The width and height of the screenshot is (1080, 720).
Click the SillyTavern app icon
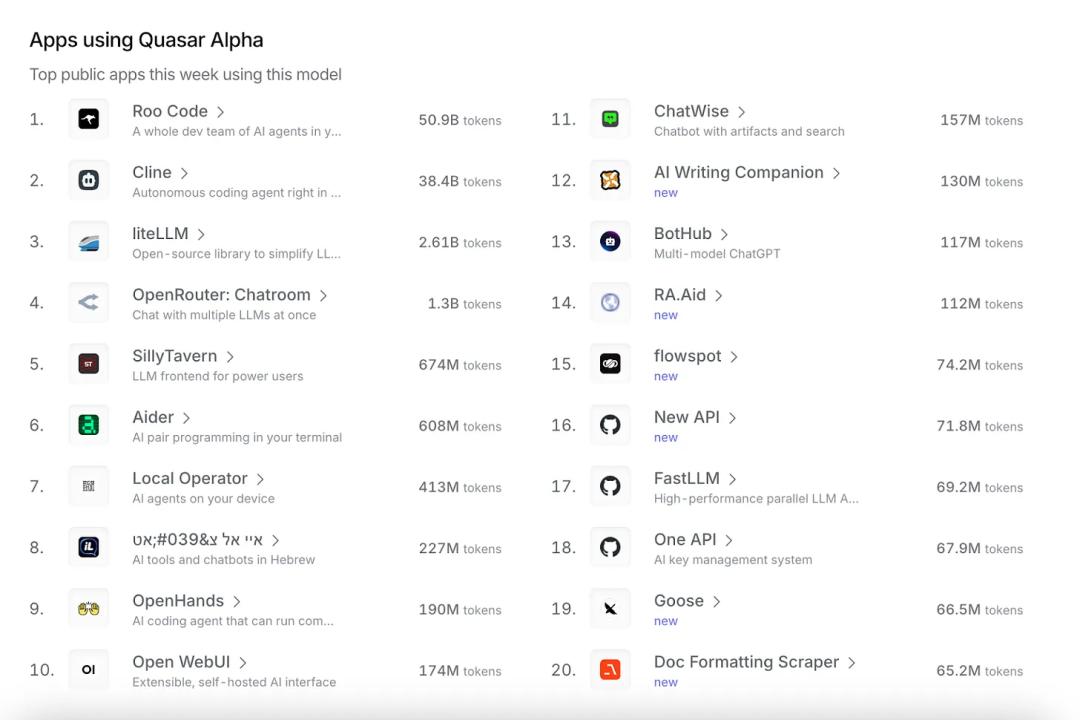tap(89, 364)
